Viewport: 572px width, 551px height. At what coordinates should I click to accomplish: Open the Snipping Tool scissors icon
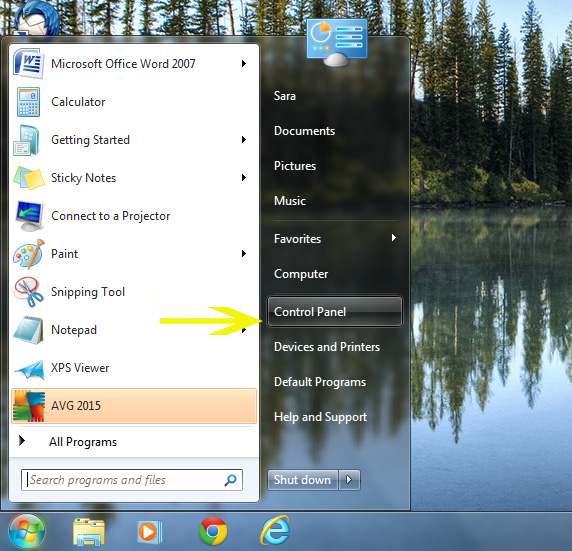28,292
